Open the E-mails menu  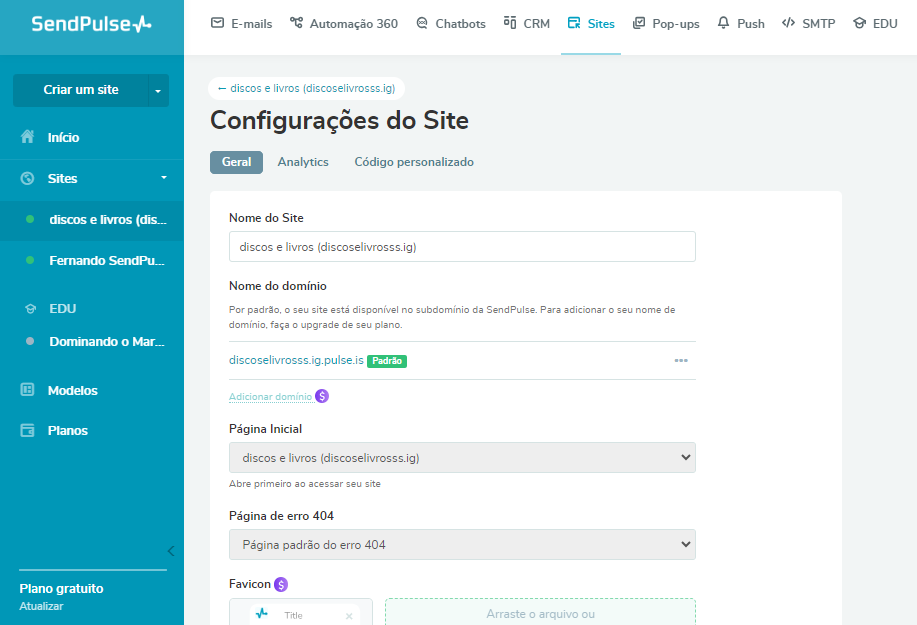[x=242, y=23]
